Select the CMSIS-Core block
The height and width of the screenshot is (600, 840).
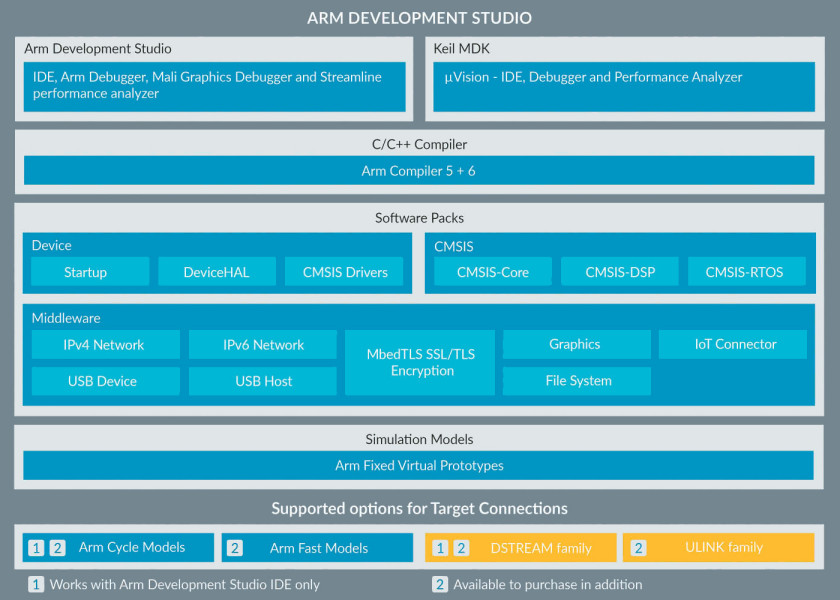[x=493, y=272]
